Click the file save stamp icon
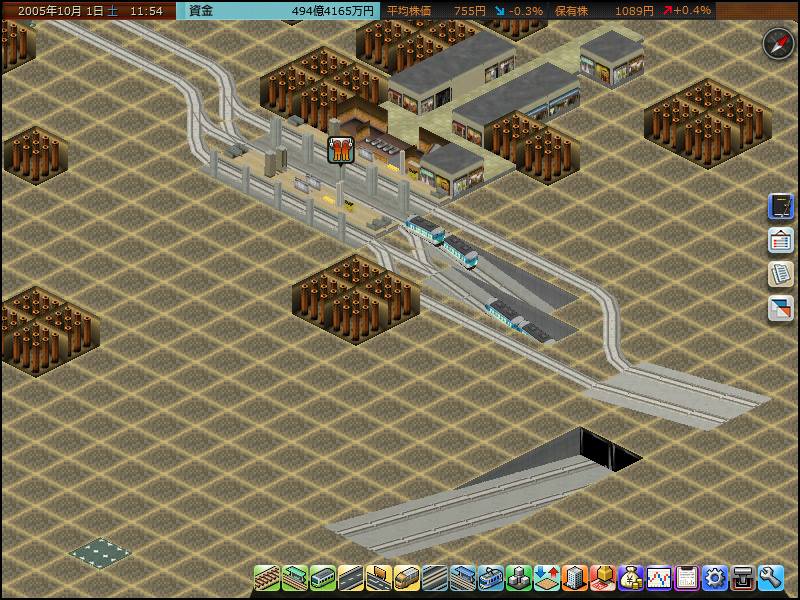This screenshot has height=600, width=800. click(742, 578)
